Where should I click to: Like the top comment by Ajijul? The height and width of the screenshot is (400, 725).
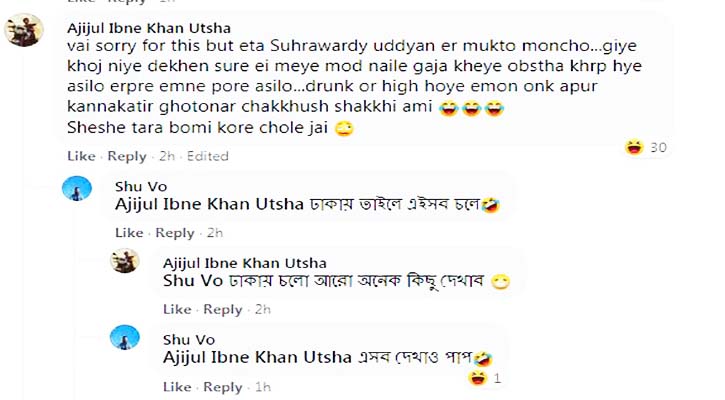[81, 156]
